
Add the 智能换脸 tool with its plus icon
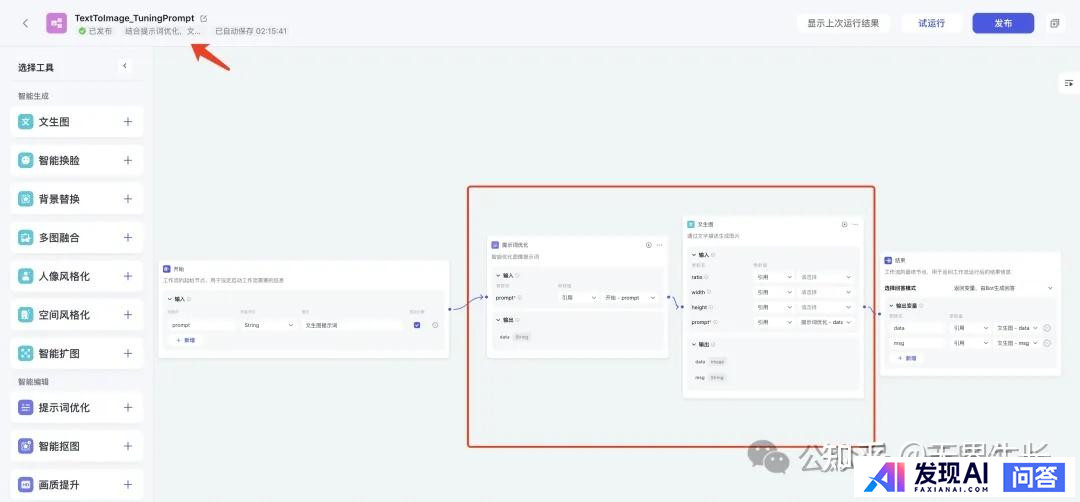click(128, 160)
